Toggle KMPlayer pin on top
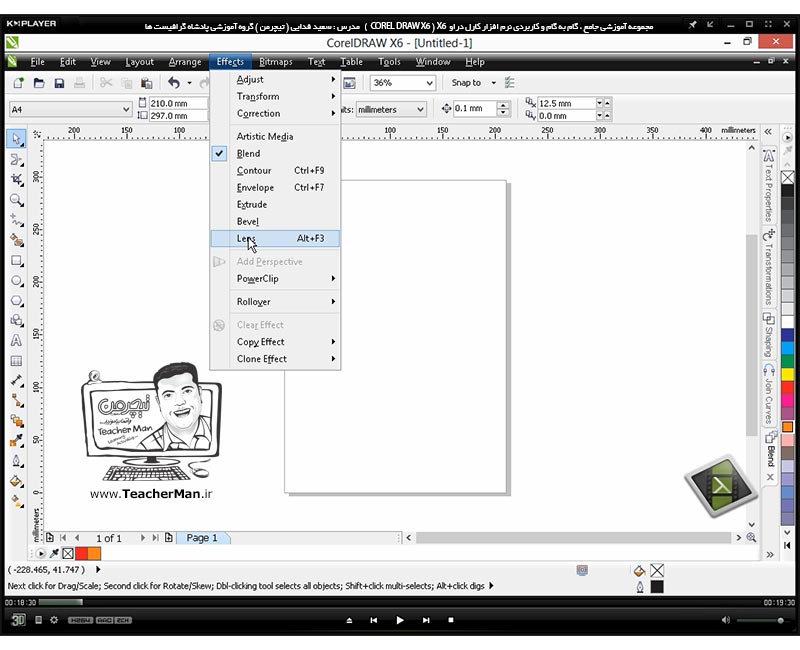Screen dimensions: 800x650 click(x=692, y=24)
